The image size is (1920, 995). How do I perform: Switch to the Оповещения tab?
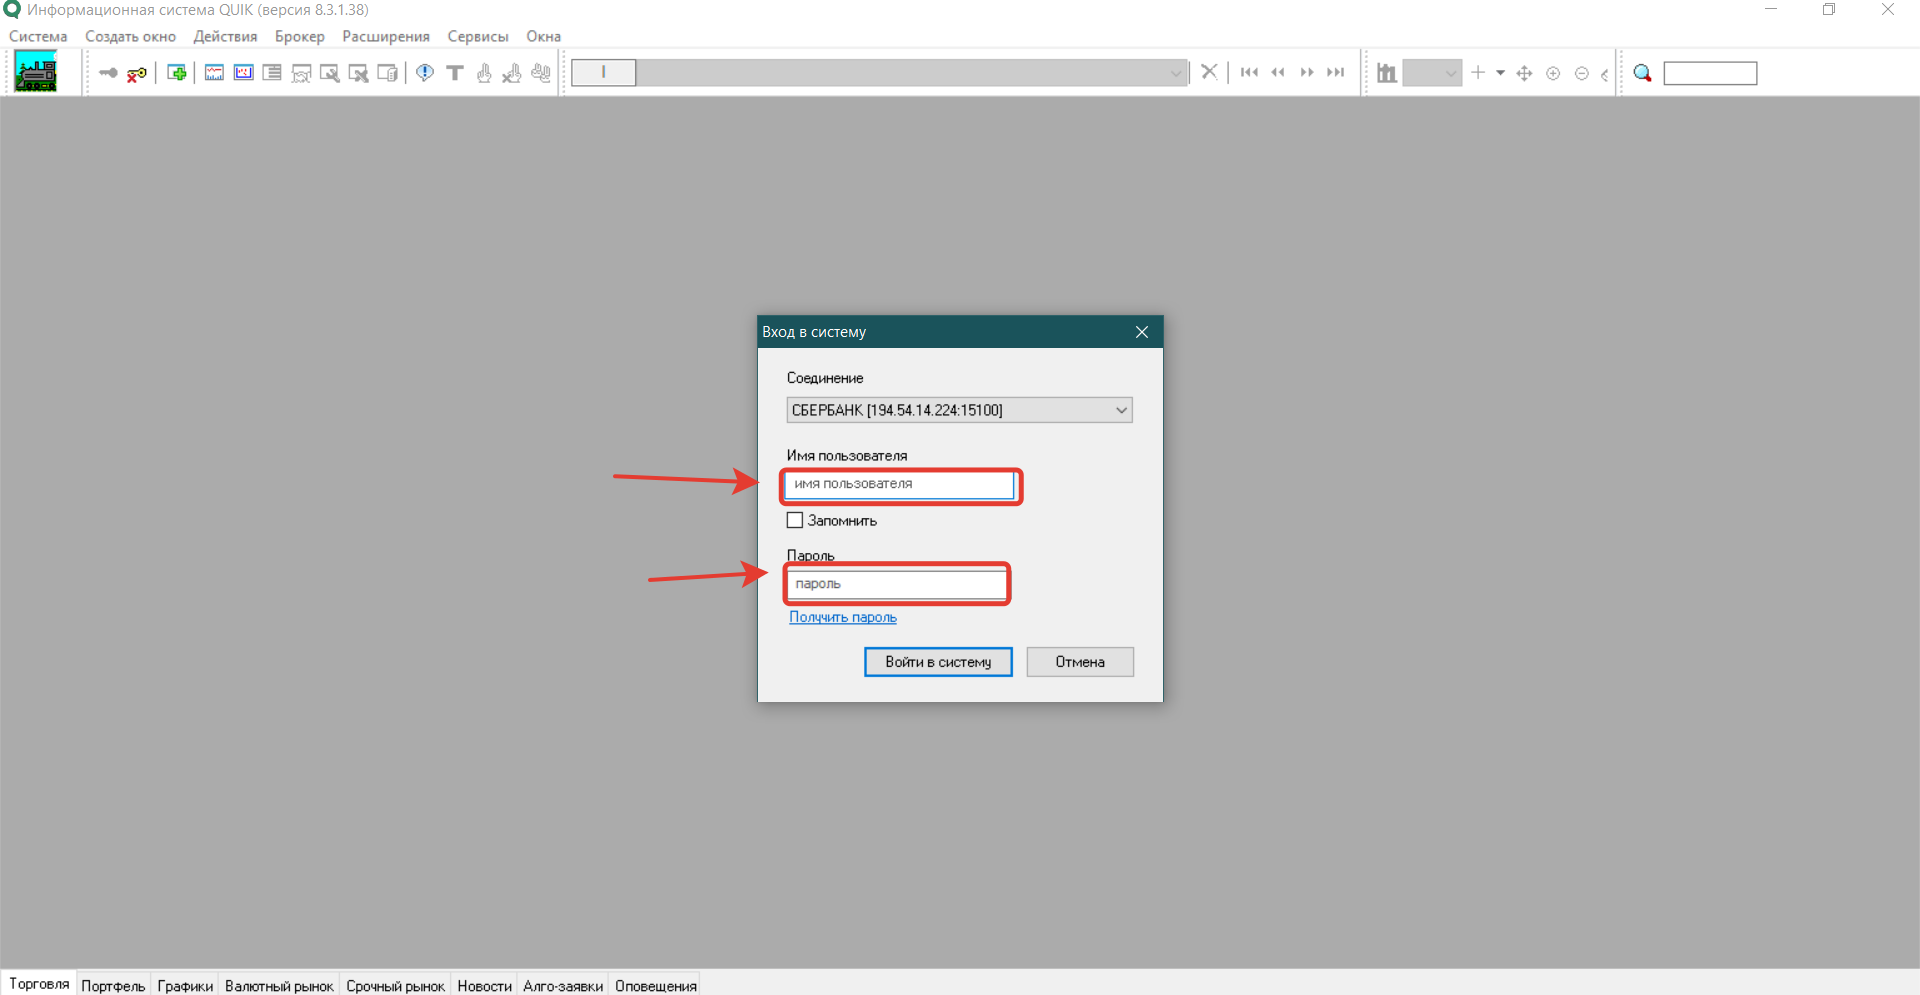656,986
